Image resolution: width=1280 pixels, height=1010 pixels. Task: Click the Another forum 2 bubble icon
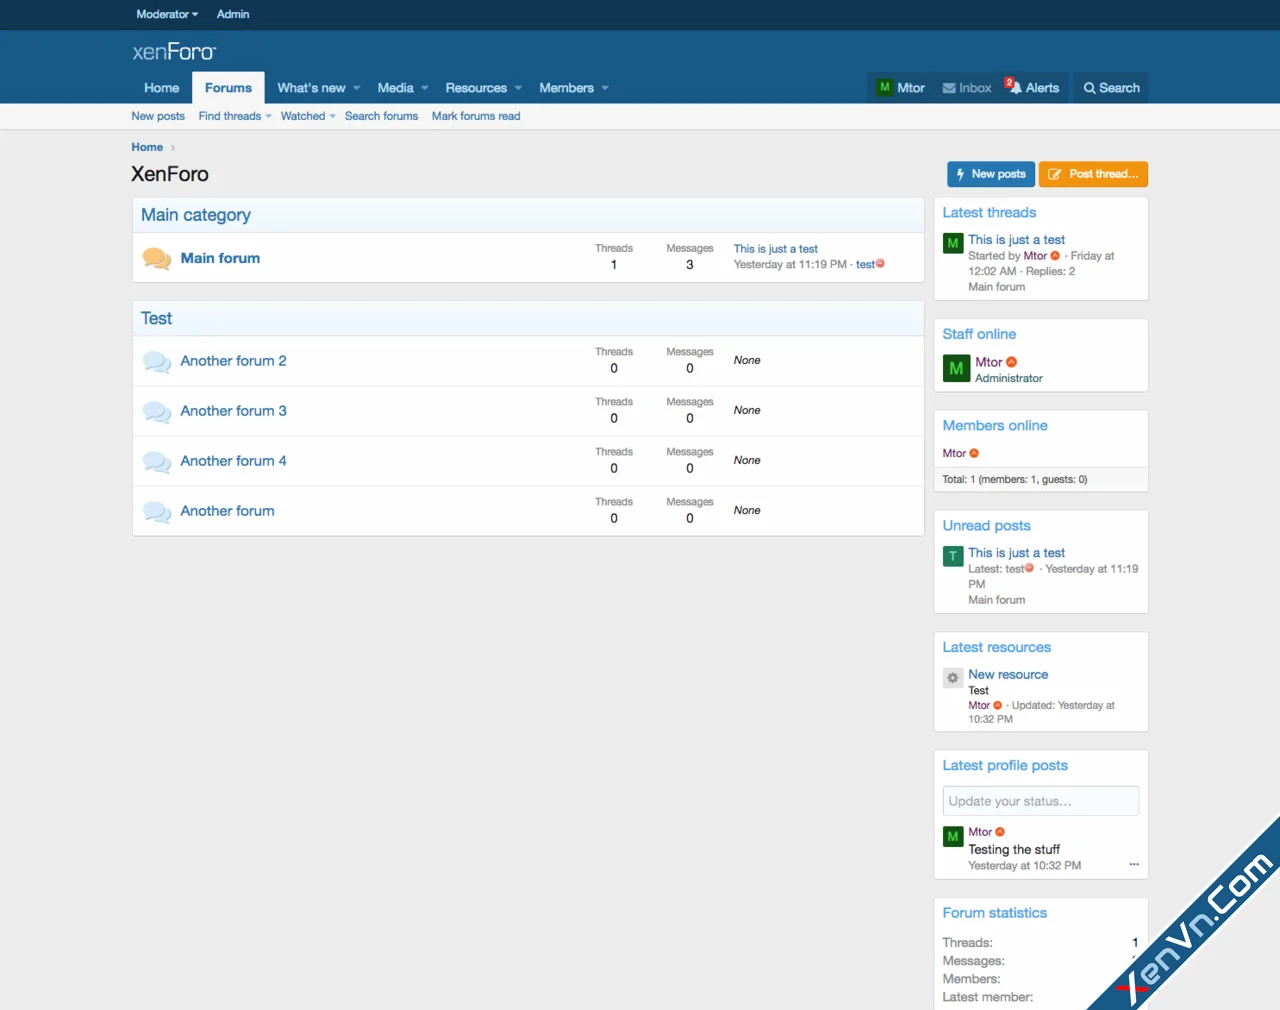(x=157, y=362)
